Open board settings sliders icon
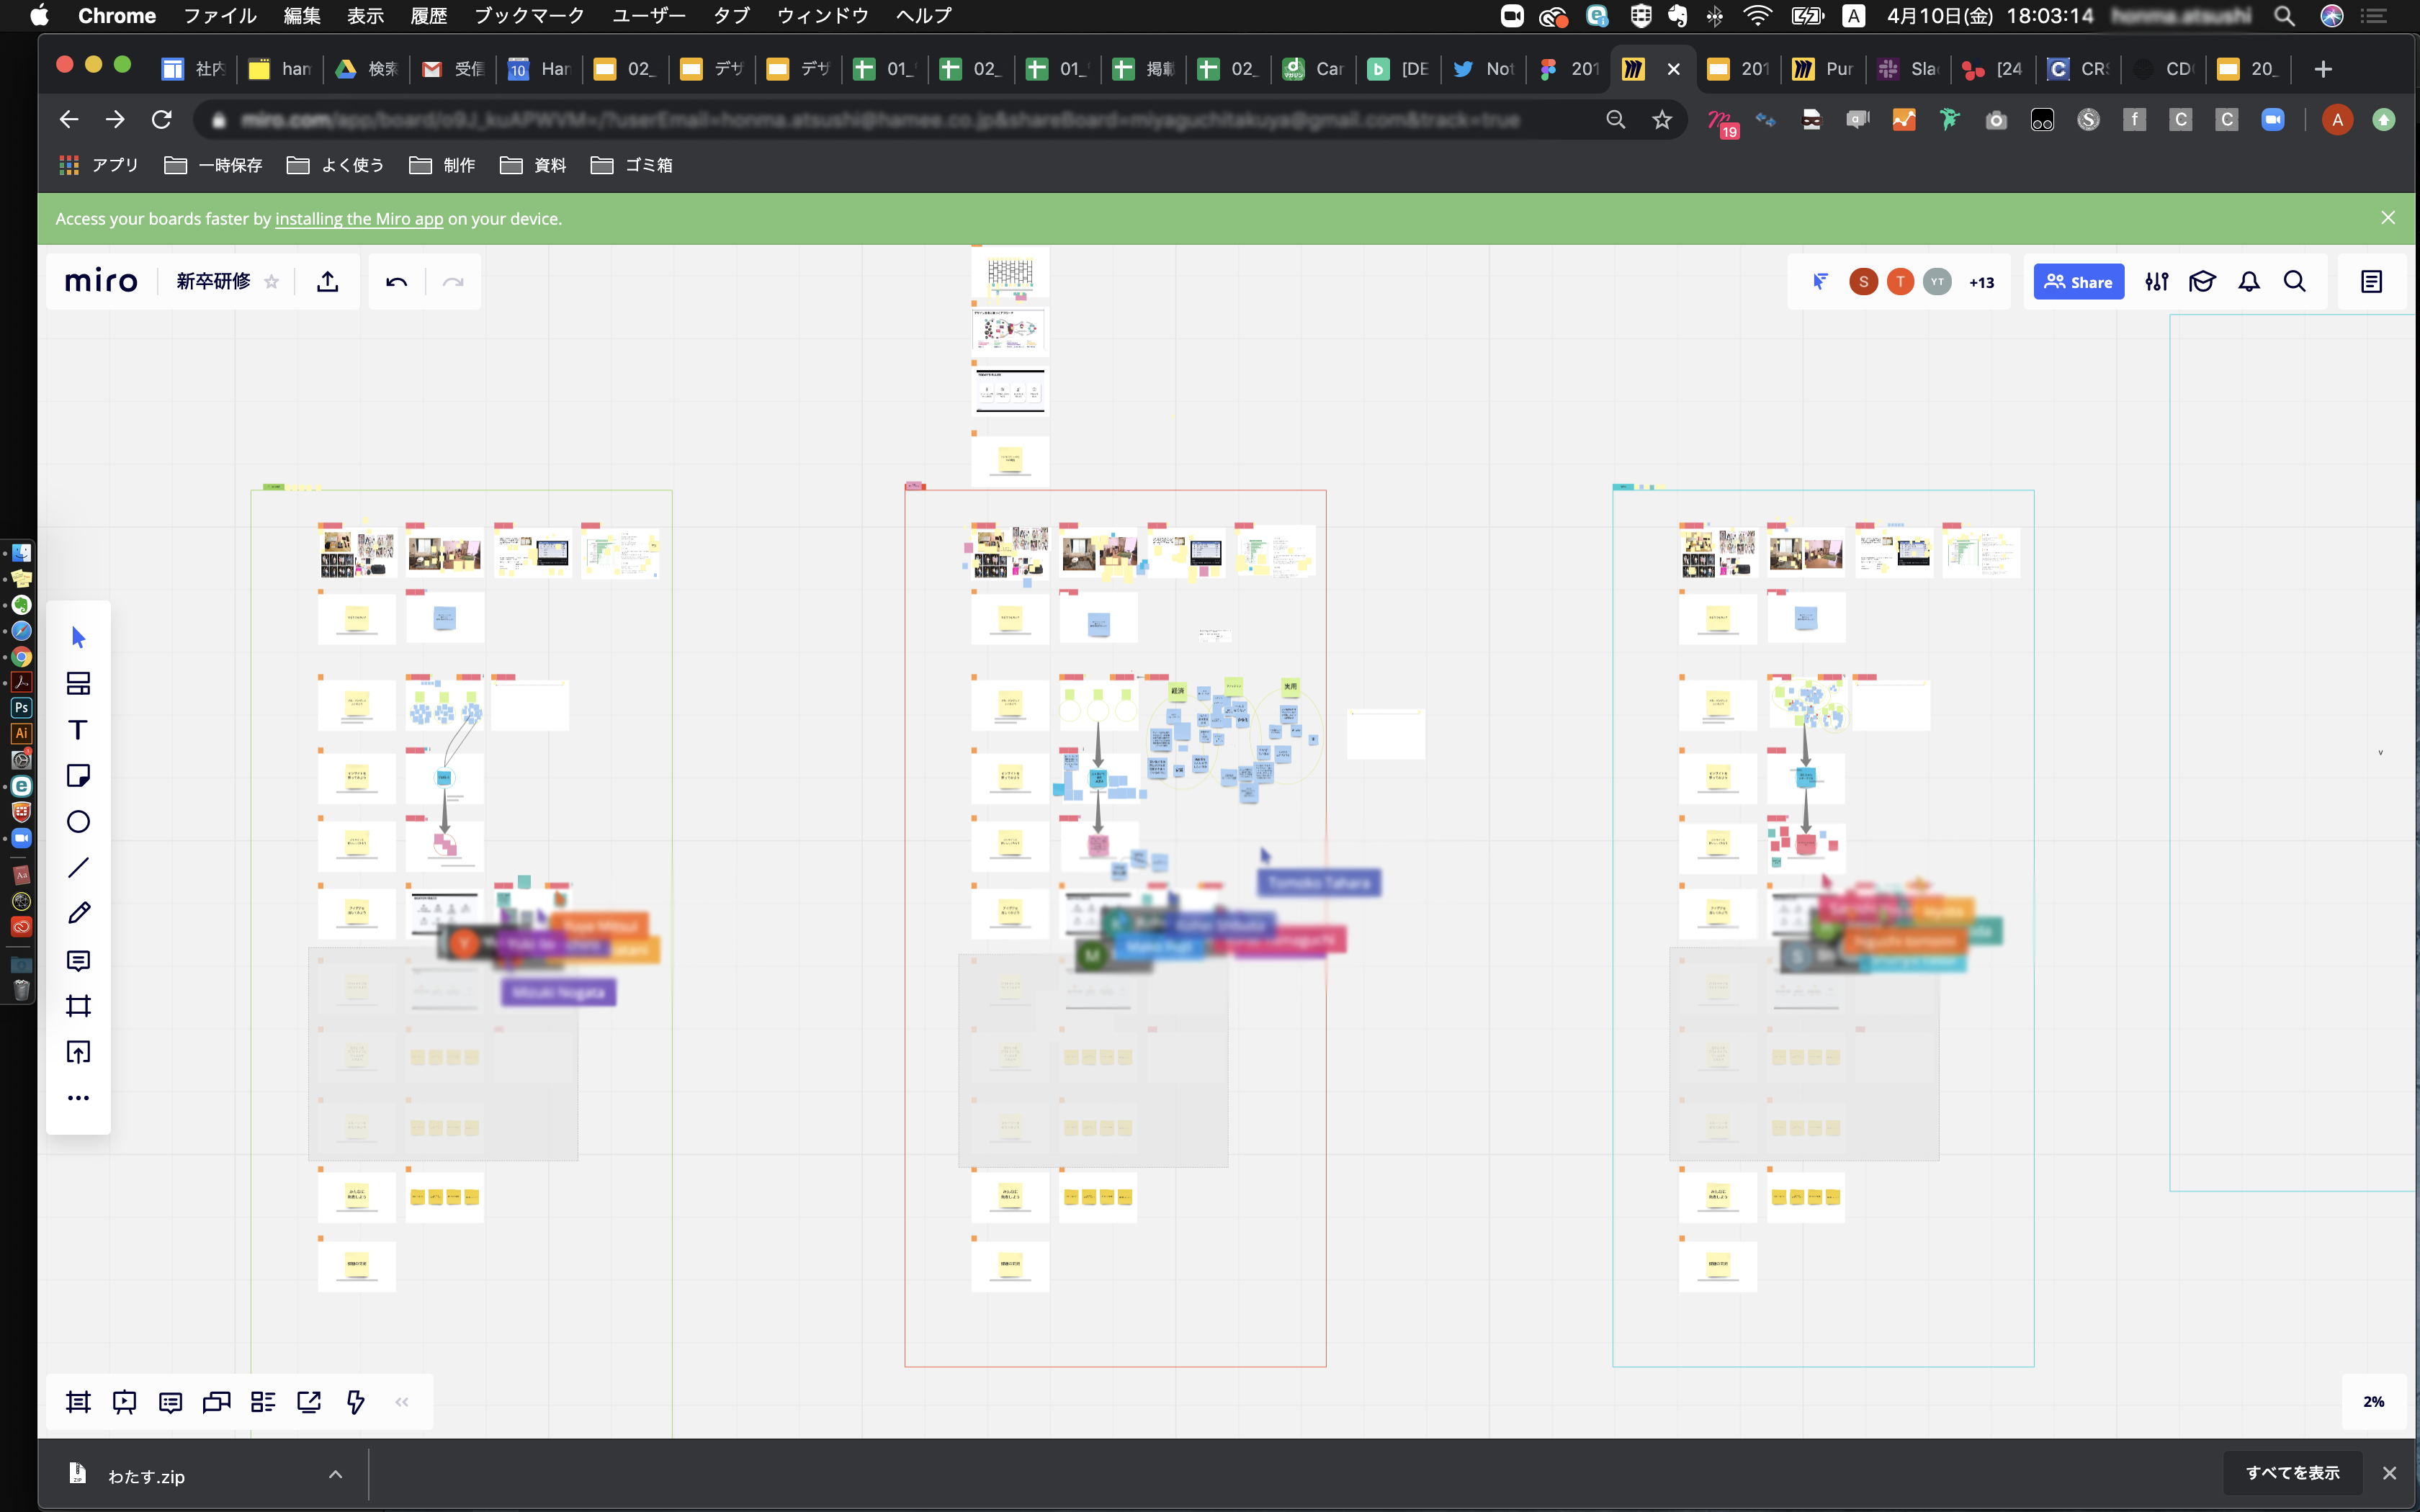2420x1512 pixels. click(x=2157, y=282)
